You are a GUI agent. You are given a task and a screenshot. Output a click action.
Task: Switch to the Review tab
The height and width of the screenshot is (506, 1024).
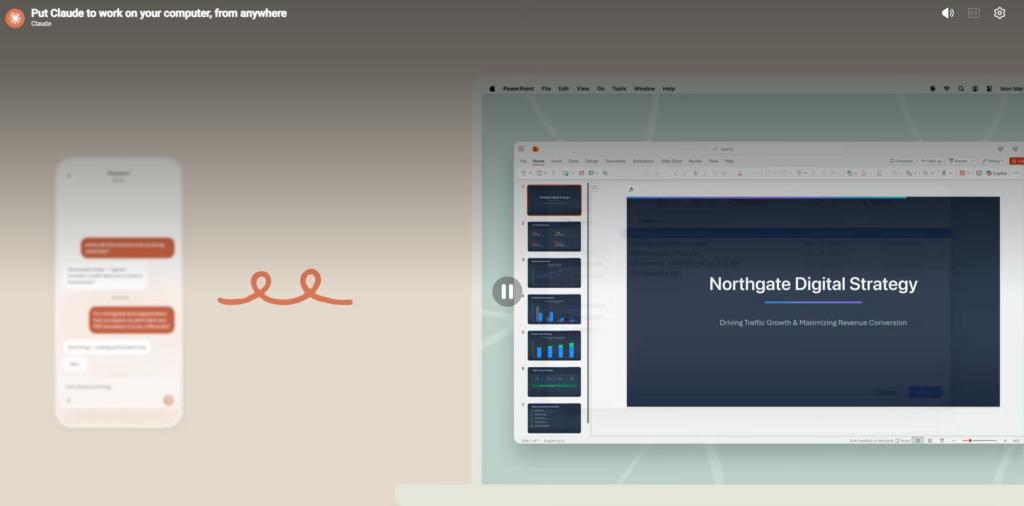click(696, 161)
